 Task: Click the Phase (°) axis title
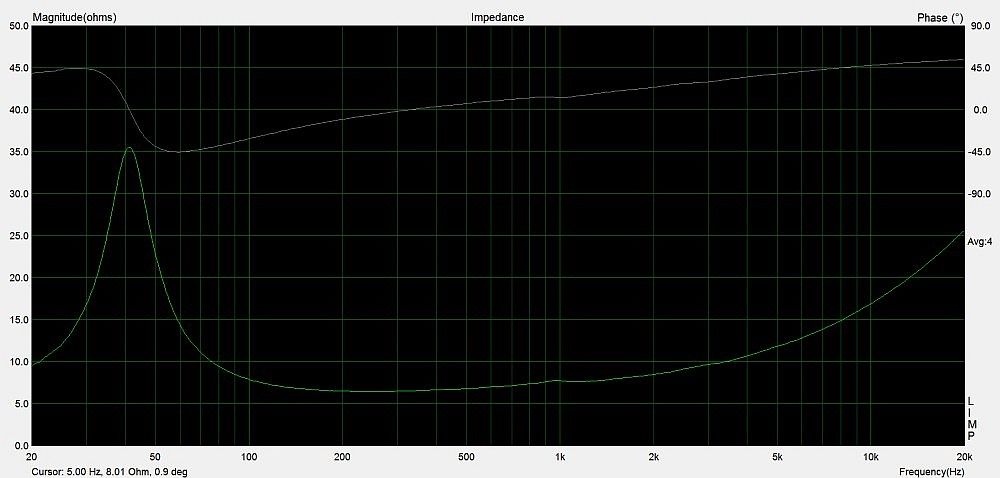pos(940,18)
